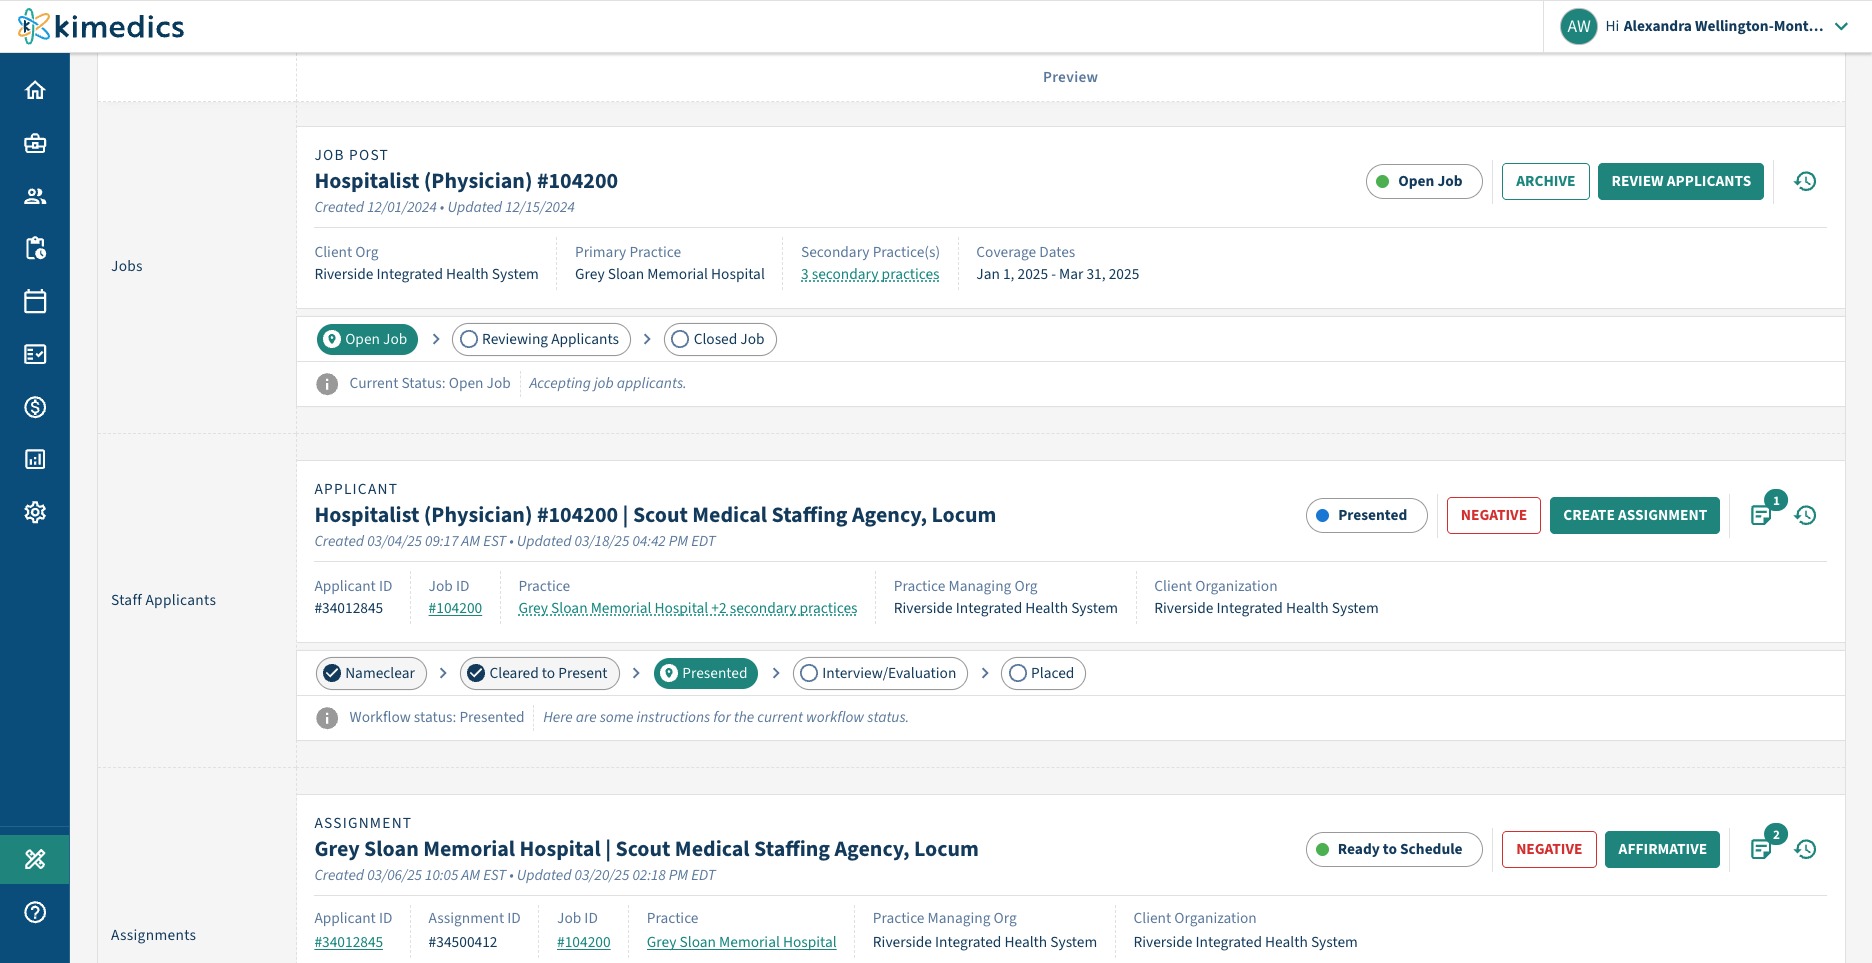Open Grey Sloan Memorial Hospital +2 secondary practices link

coord(688,608)
